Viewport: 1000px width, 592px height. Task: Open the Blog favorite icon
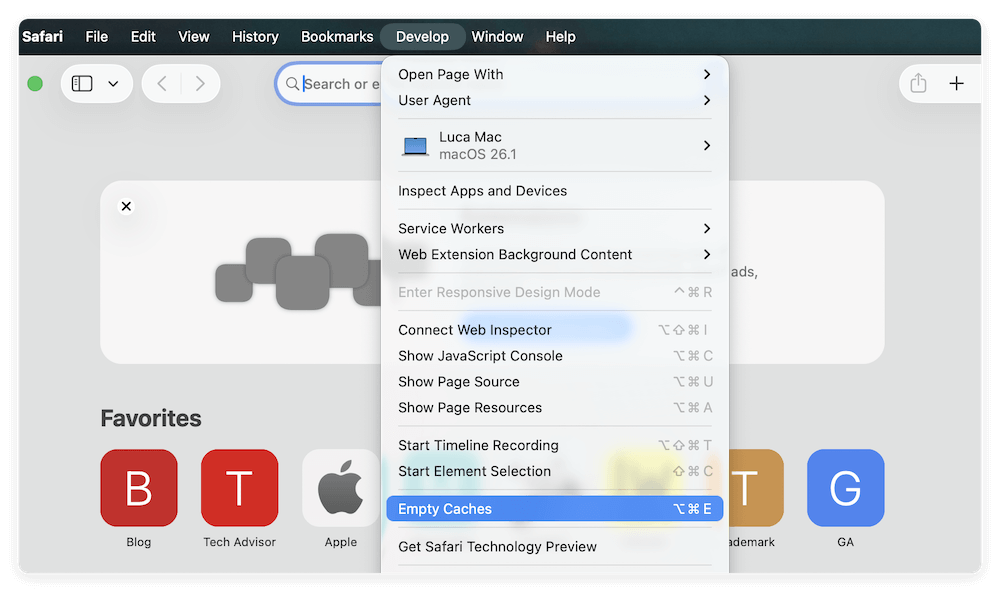pyautogui.click(x=139, y=488)
